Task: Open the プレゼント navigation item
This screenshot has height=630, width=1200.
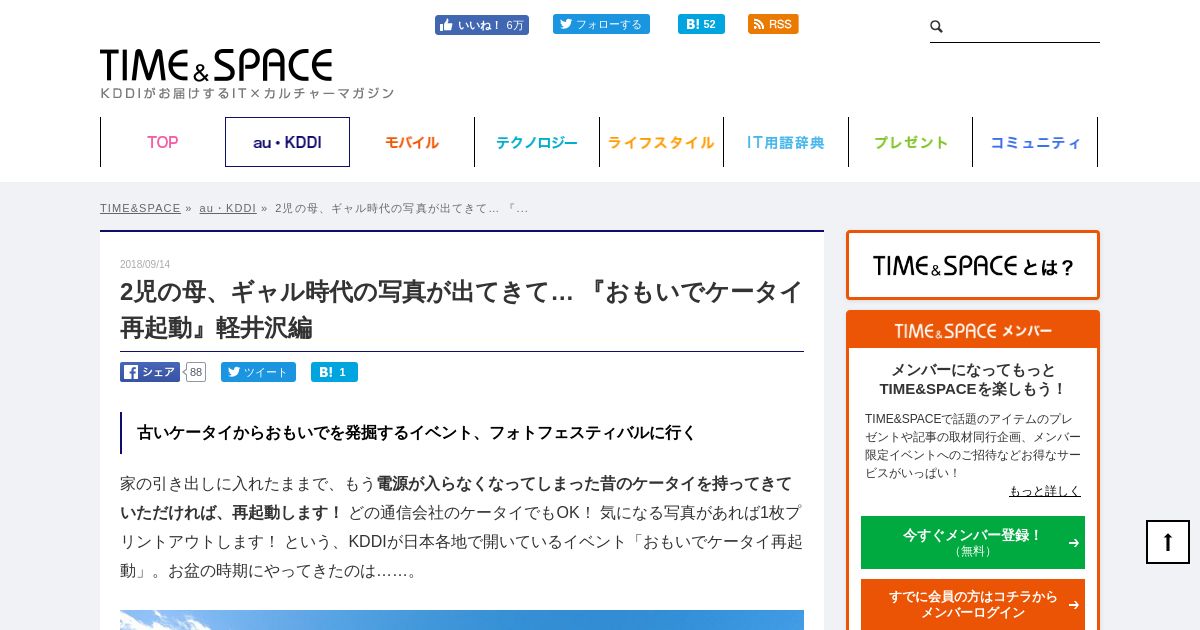Action: (911, 142)
